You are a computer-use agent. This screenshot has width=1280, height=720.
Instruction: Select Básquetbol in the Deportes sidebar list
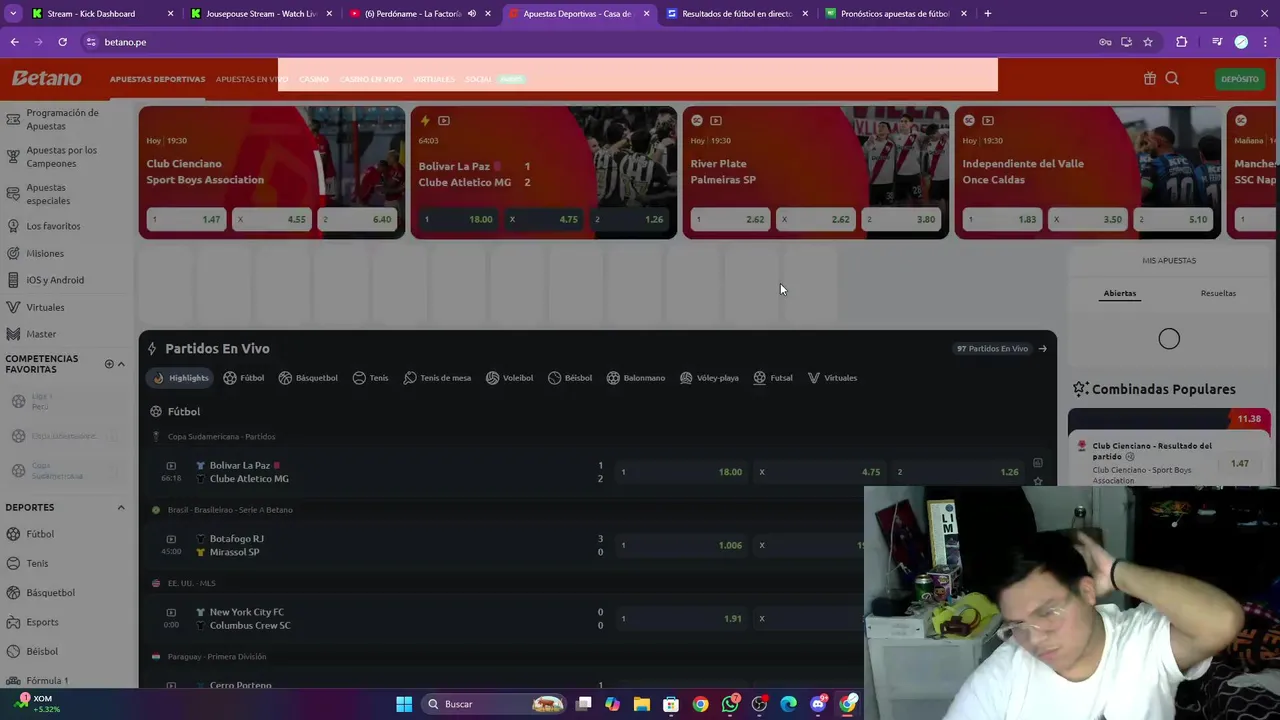coord(50,593)
